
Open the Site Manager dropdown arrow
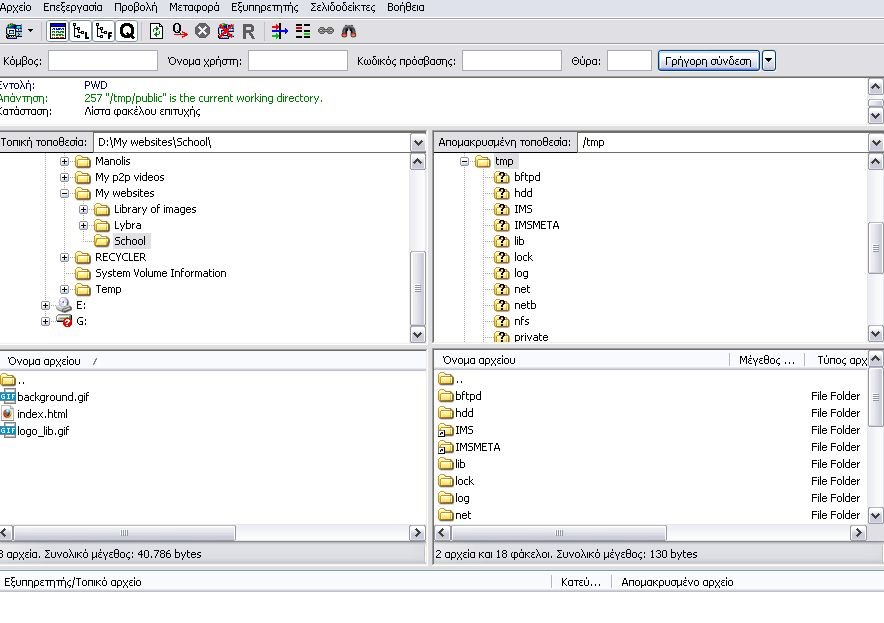(30, 31)
